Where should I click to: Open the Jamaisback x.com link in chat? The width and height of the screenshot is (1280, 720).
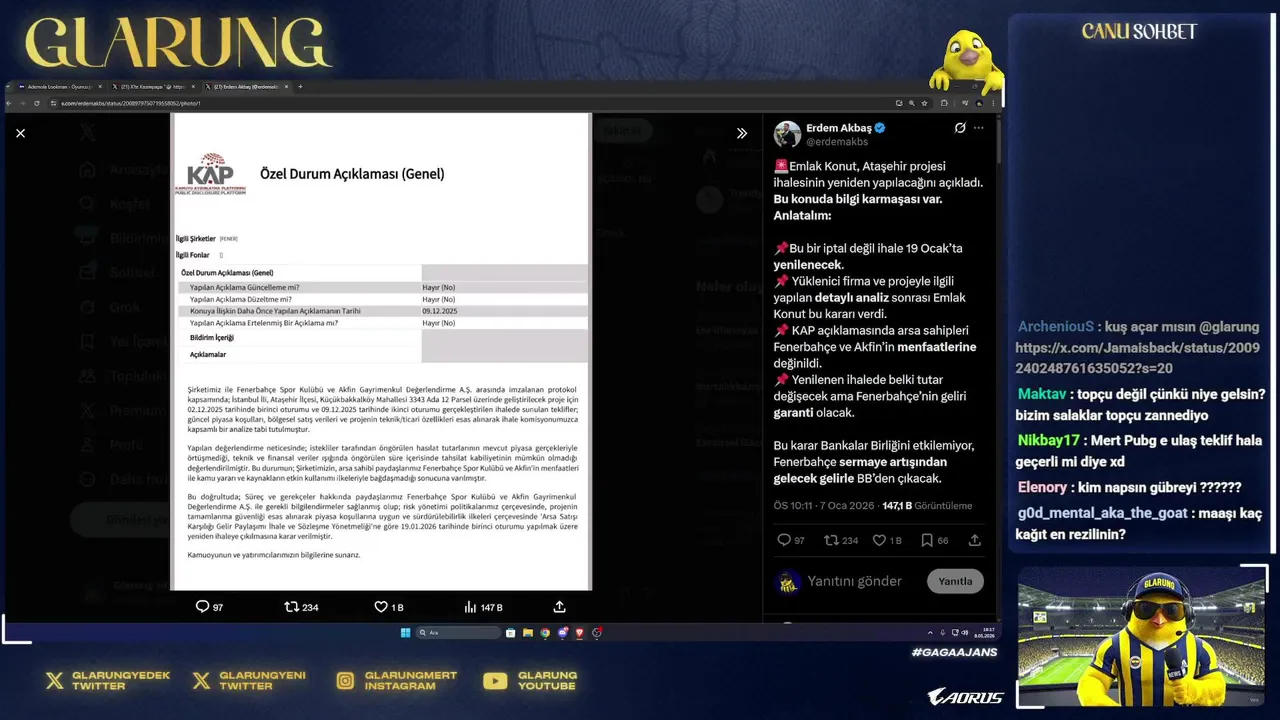[1137, 358]
